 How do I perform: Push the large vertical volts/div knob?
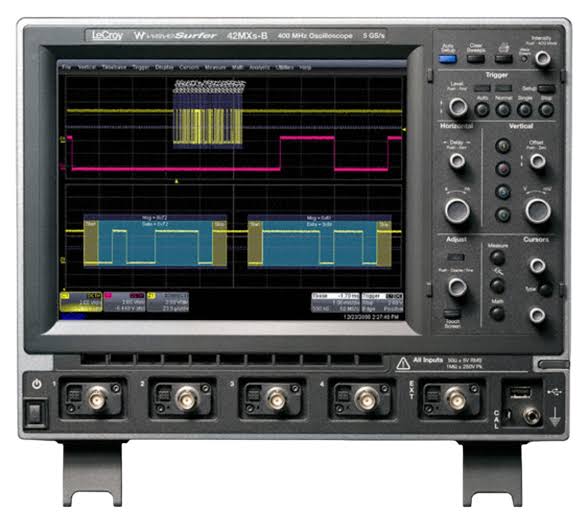538,210
